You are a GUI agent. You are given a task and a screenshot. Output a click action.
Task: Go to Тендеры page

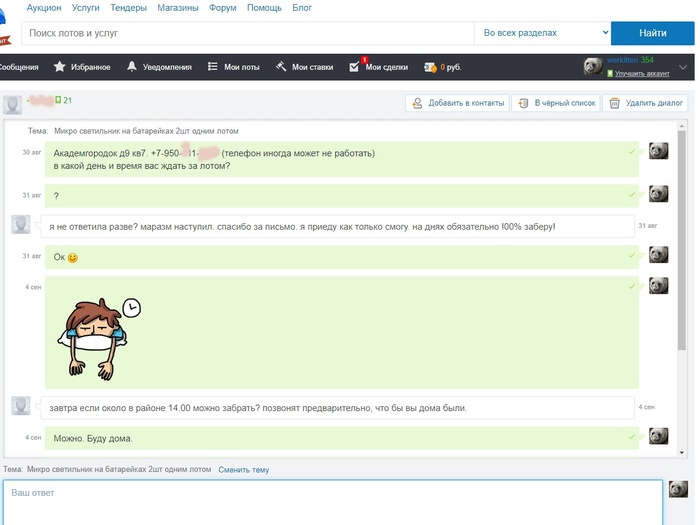coord(128,8)
